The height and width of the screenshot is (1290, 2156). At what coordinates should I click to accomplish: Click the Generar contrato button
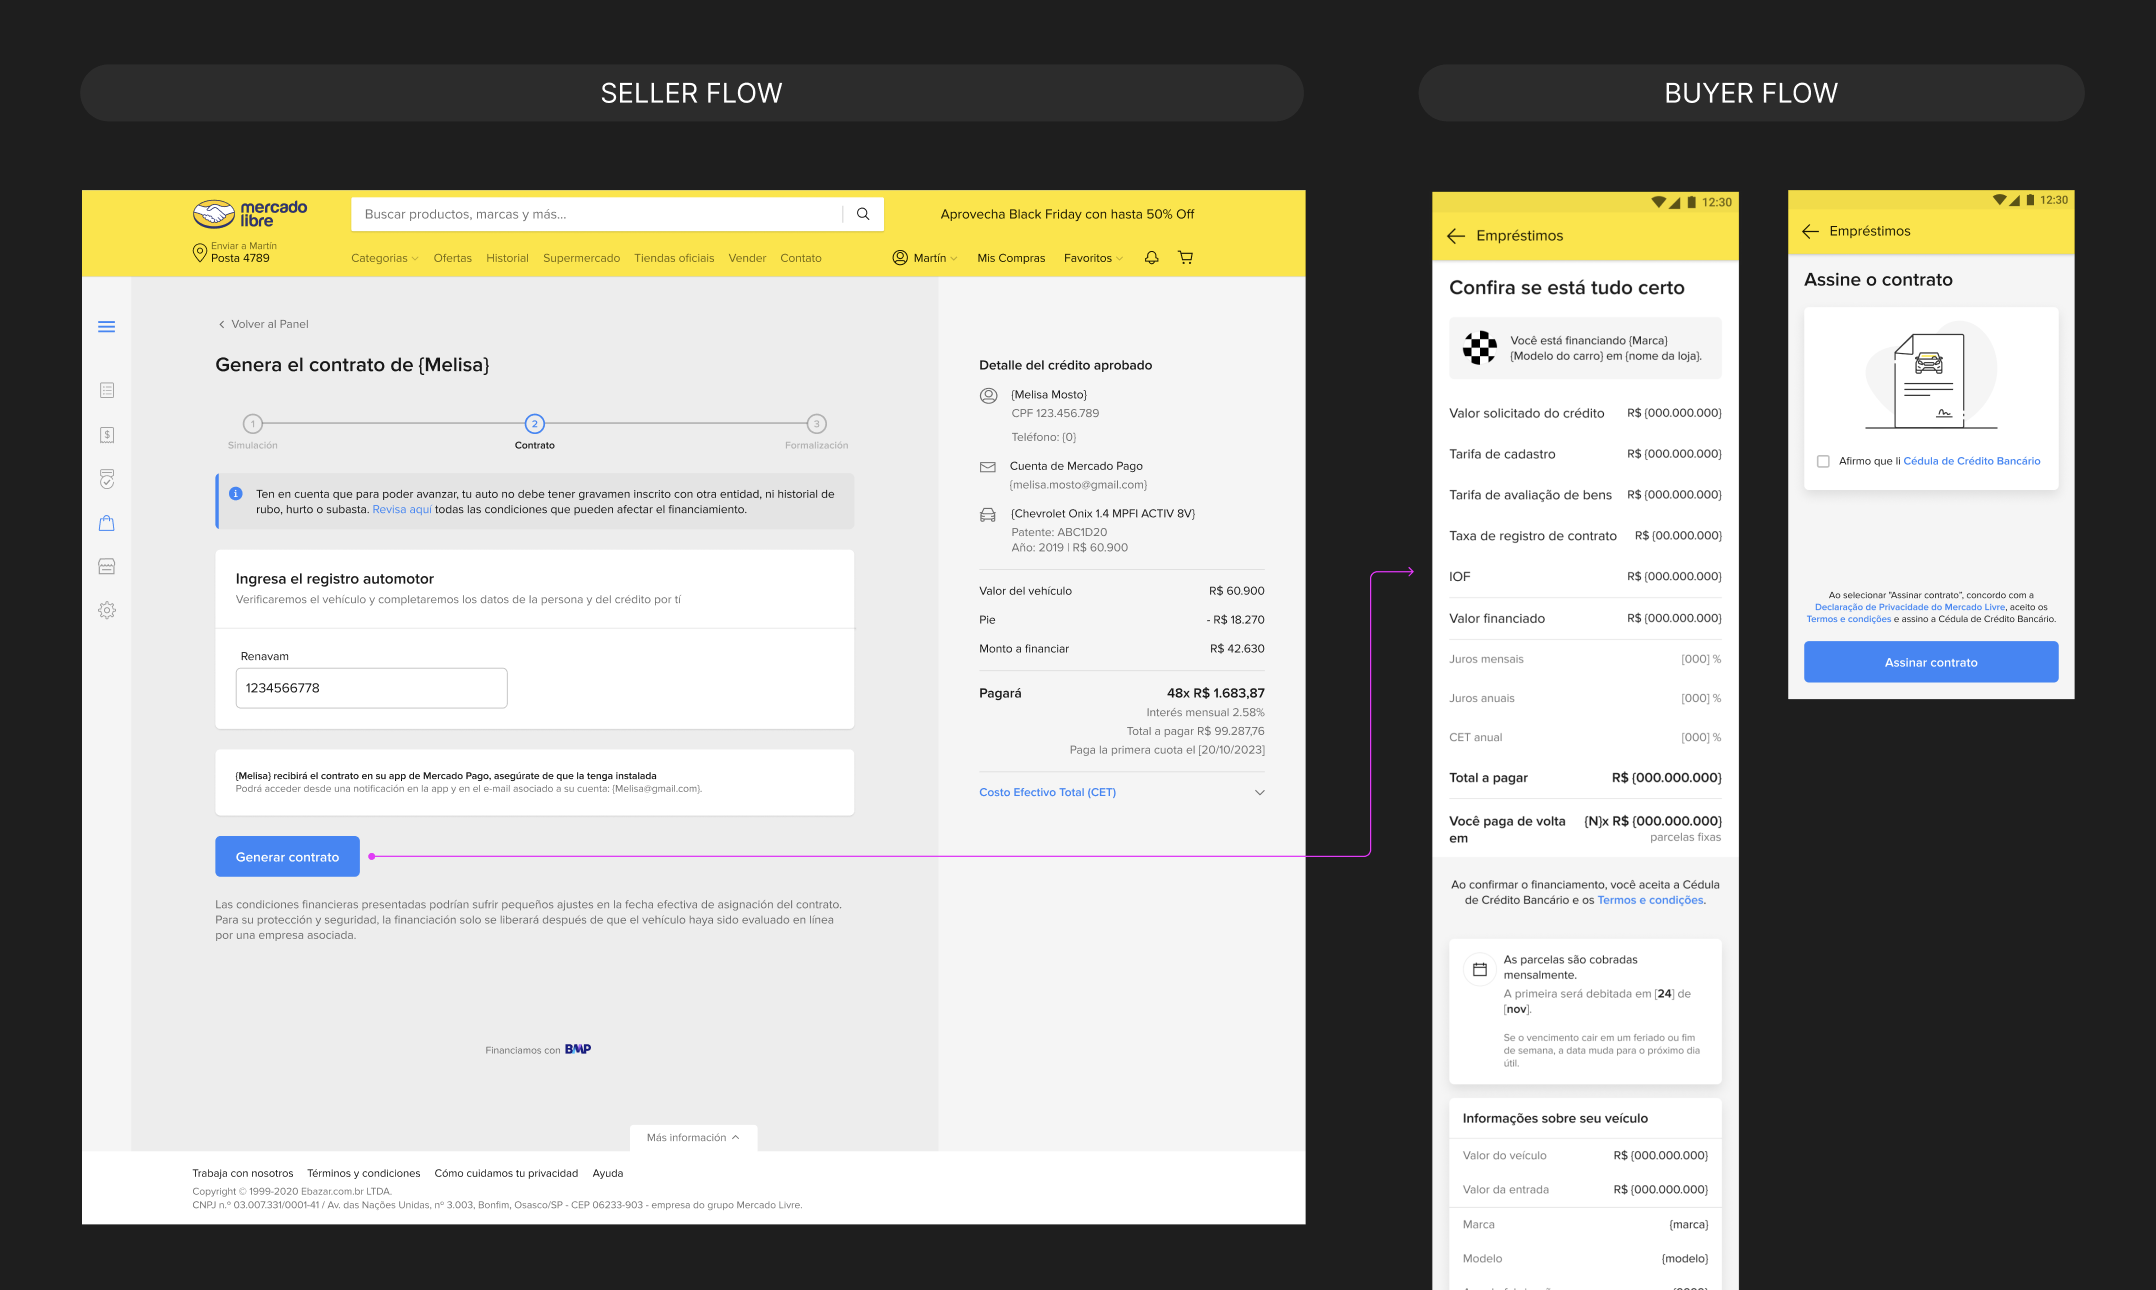287,857
